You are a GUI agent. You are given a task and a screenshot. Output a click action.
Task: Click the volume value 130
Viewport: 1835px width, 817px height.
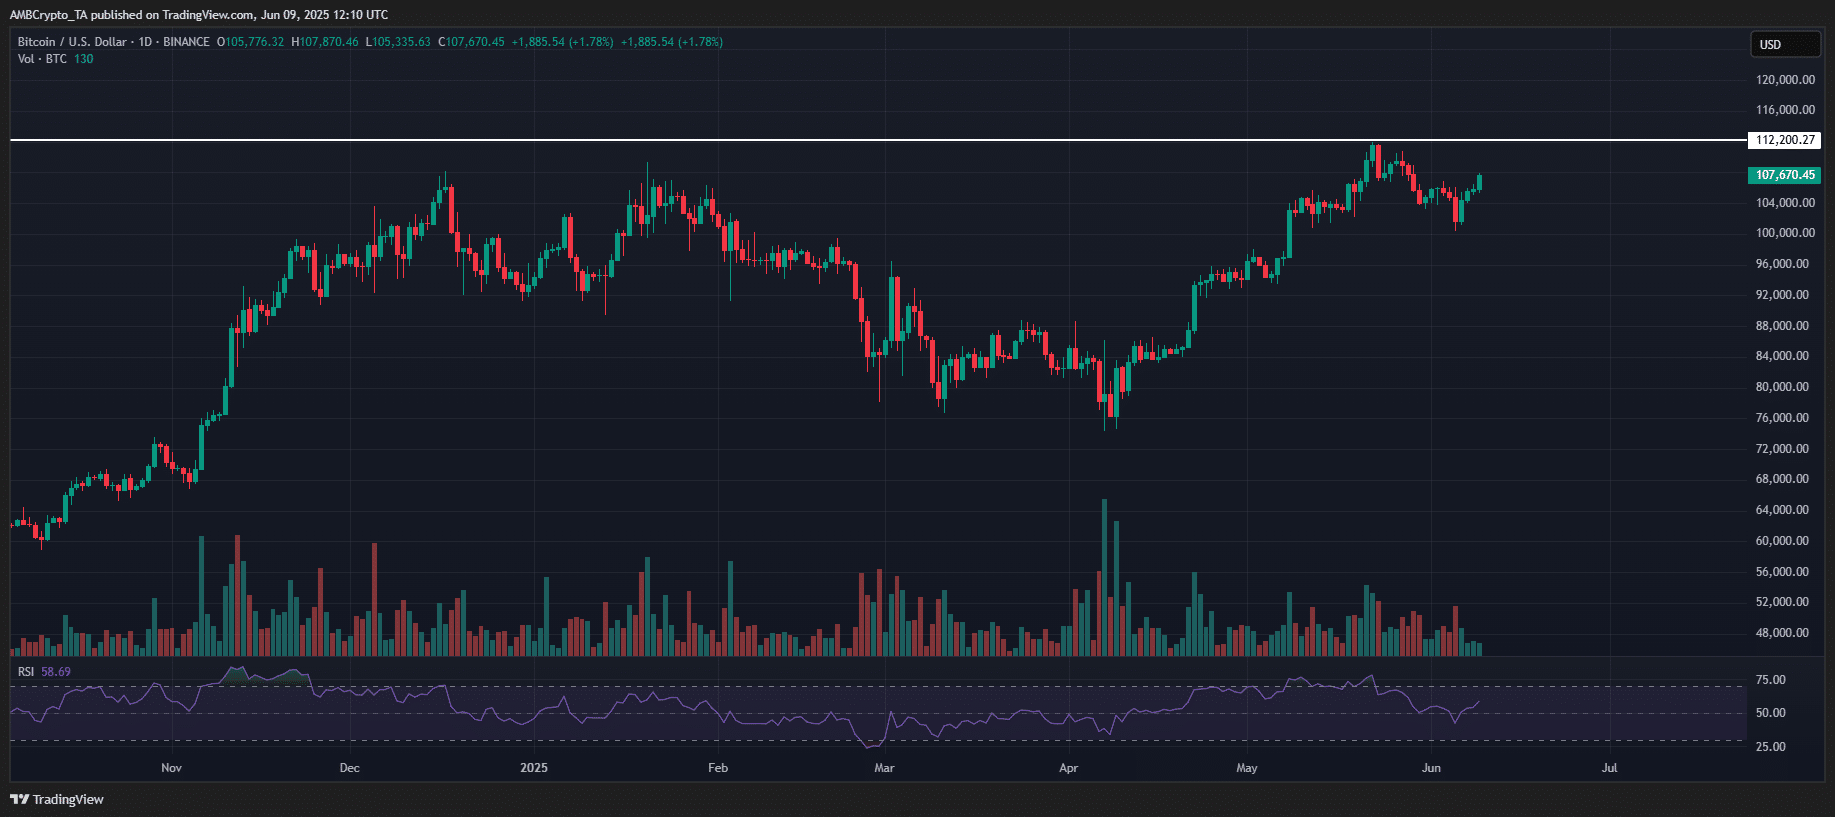click(84, 59)
